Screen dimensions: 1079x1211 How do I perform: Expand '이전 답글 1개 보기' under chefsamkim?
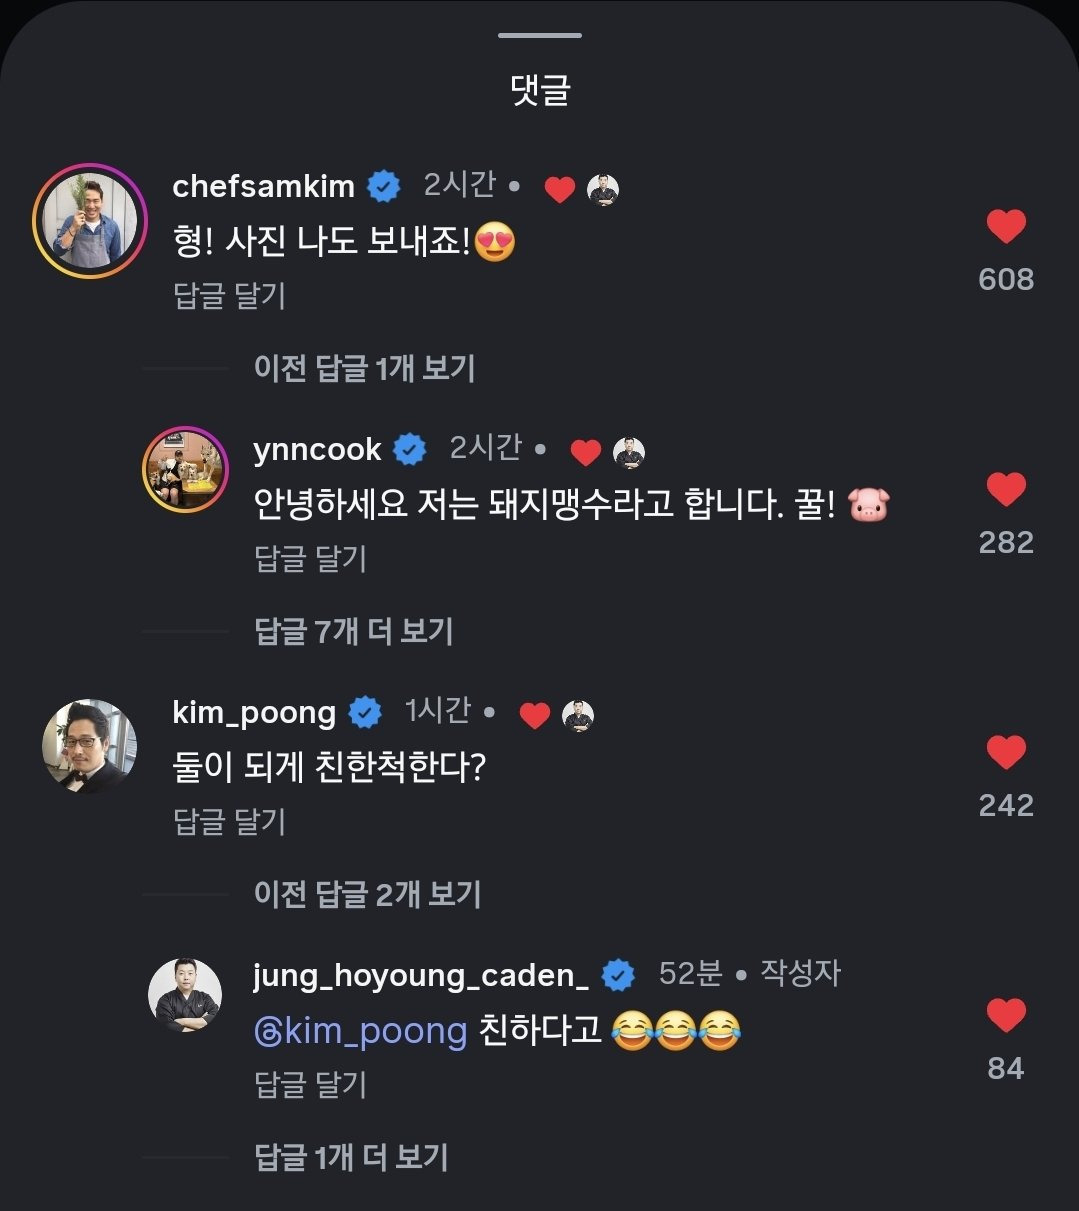coord(364,369)
